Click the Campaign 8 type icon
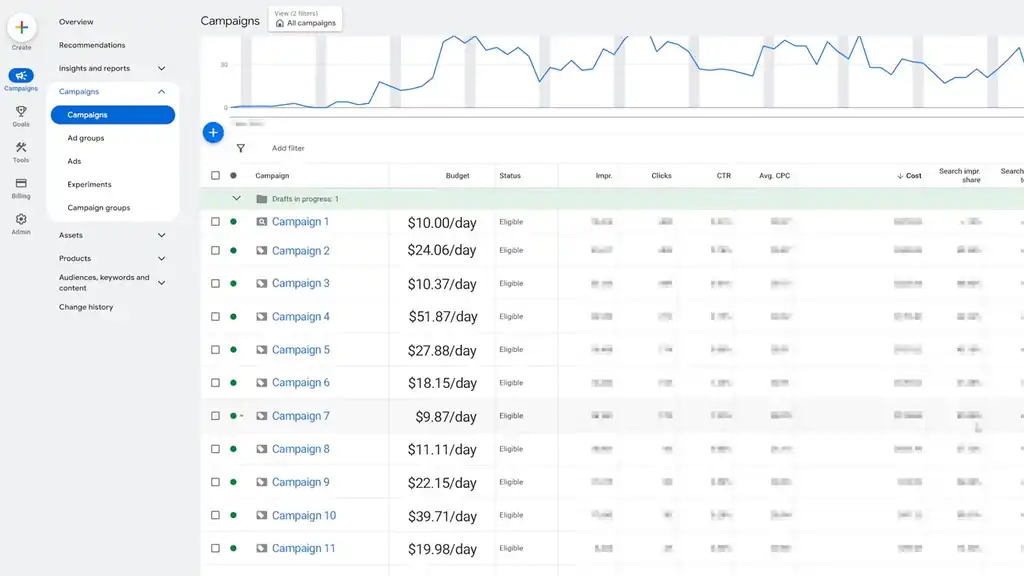 click(261, 449)
